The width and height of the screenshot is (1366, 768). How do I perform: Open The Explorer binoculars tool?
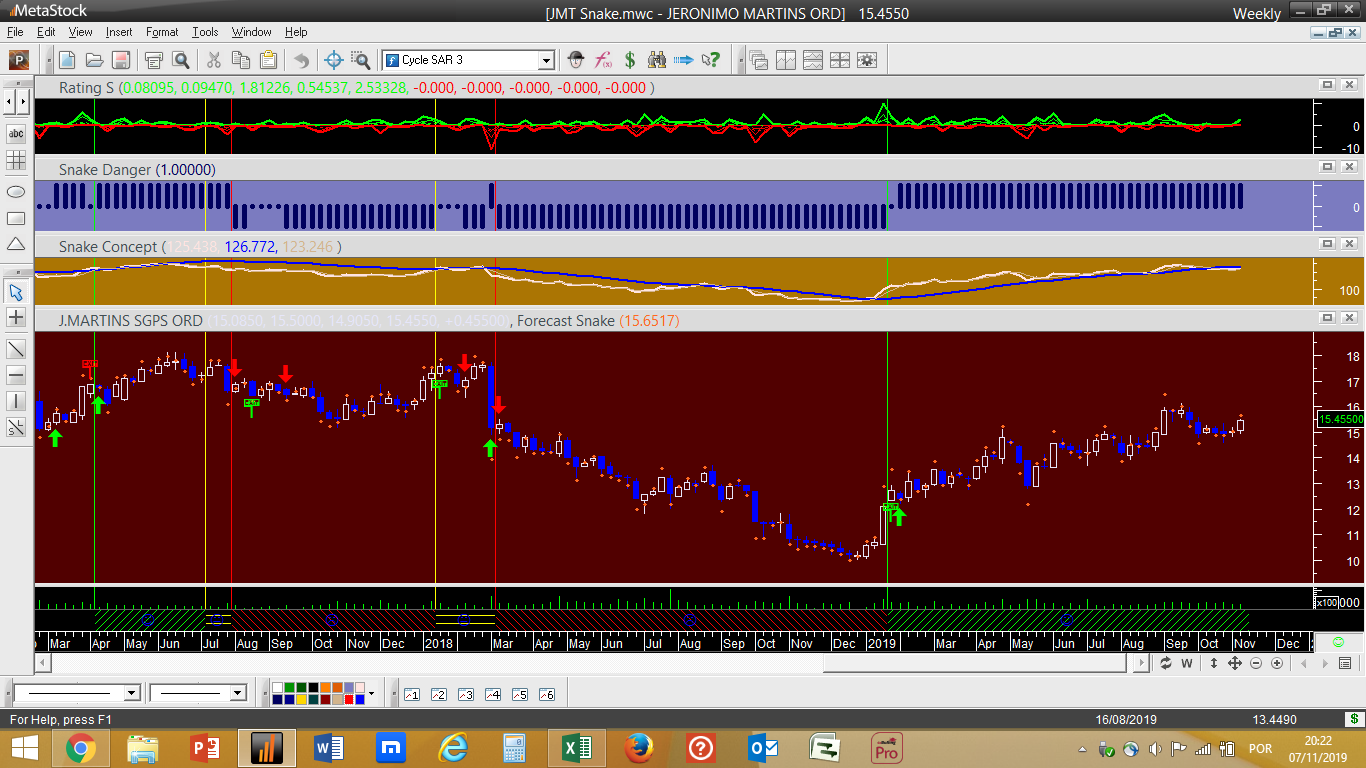[x=657, y=60]
